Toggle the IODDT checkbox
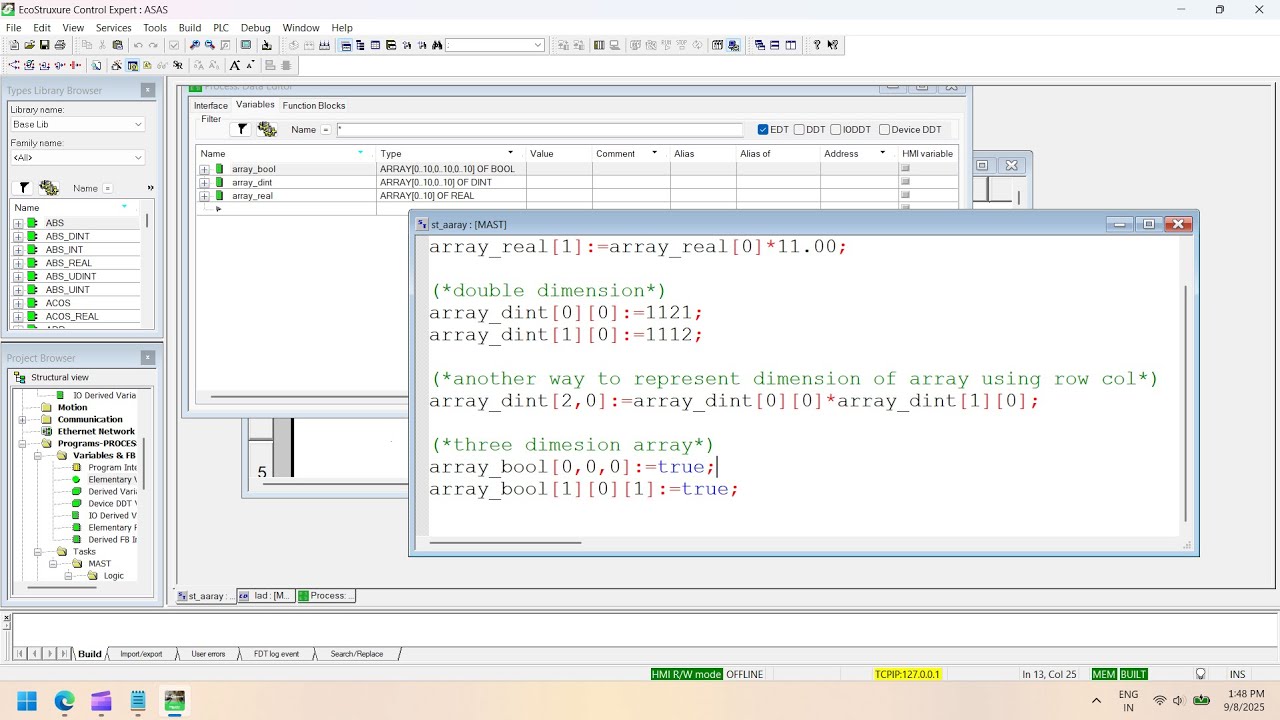The width and height of the screenshot is (1280, 720). coord(835,129)
